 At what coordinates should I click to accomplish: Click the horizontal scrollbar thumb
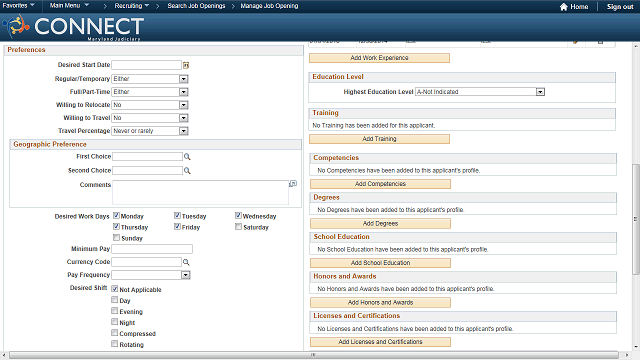click(x=313, y=355)
